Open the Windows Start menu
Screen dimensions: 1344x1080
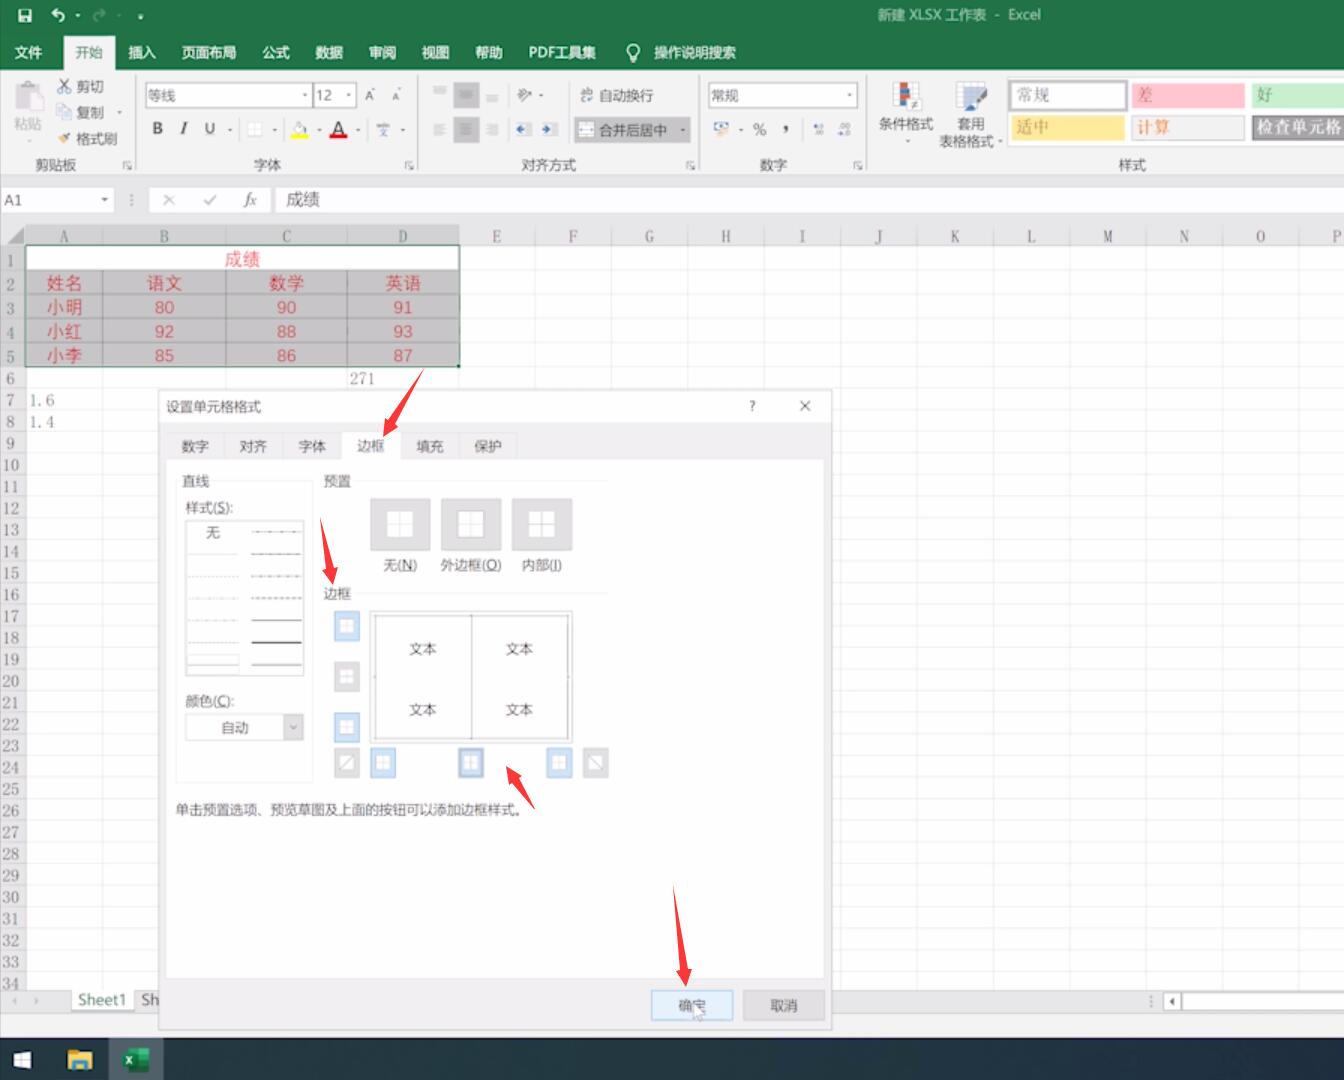point(22,1059)
